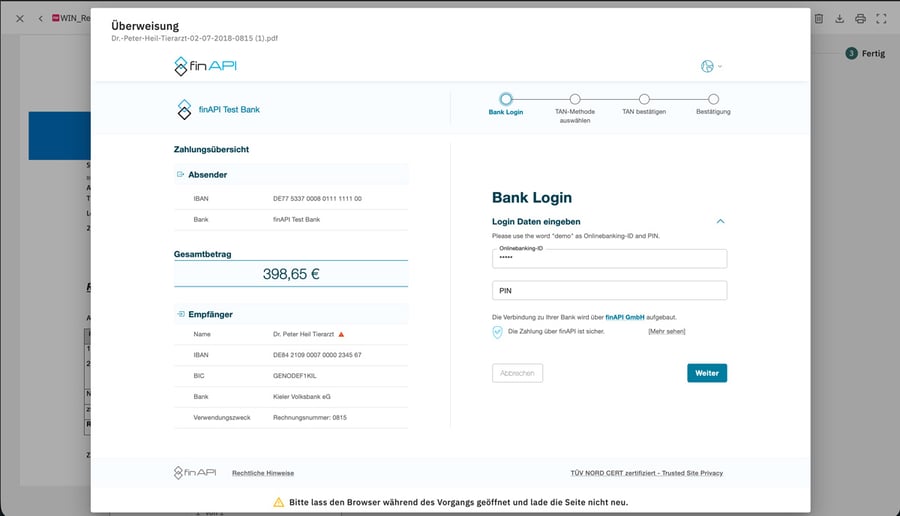Select the TAN bestätigen step
The image size is (900, 516).
coord(644,99)
